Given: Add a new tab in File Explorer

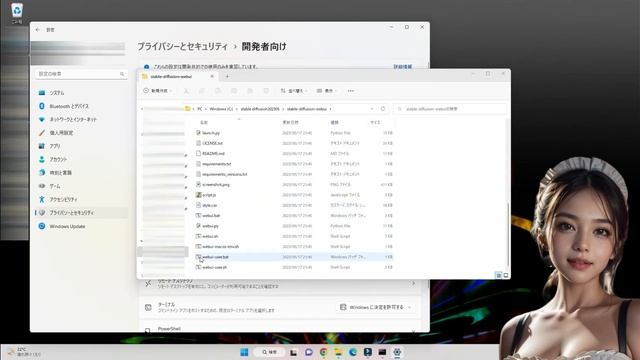Looking at the screenshot, I should coord(227,76).
